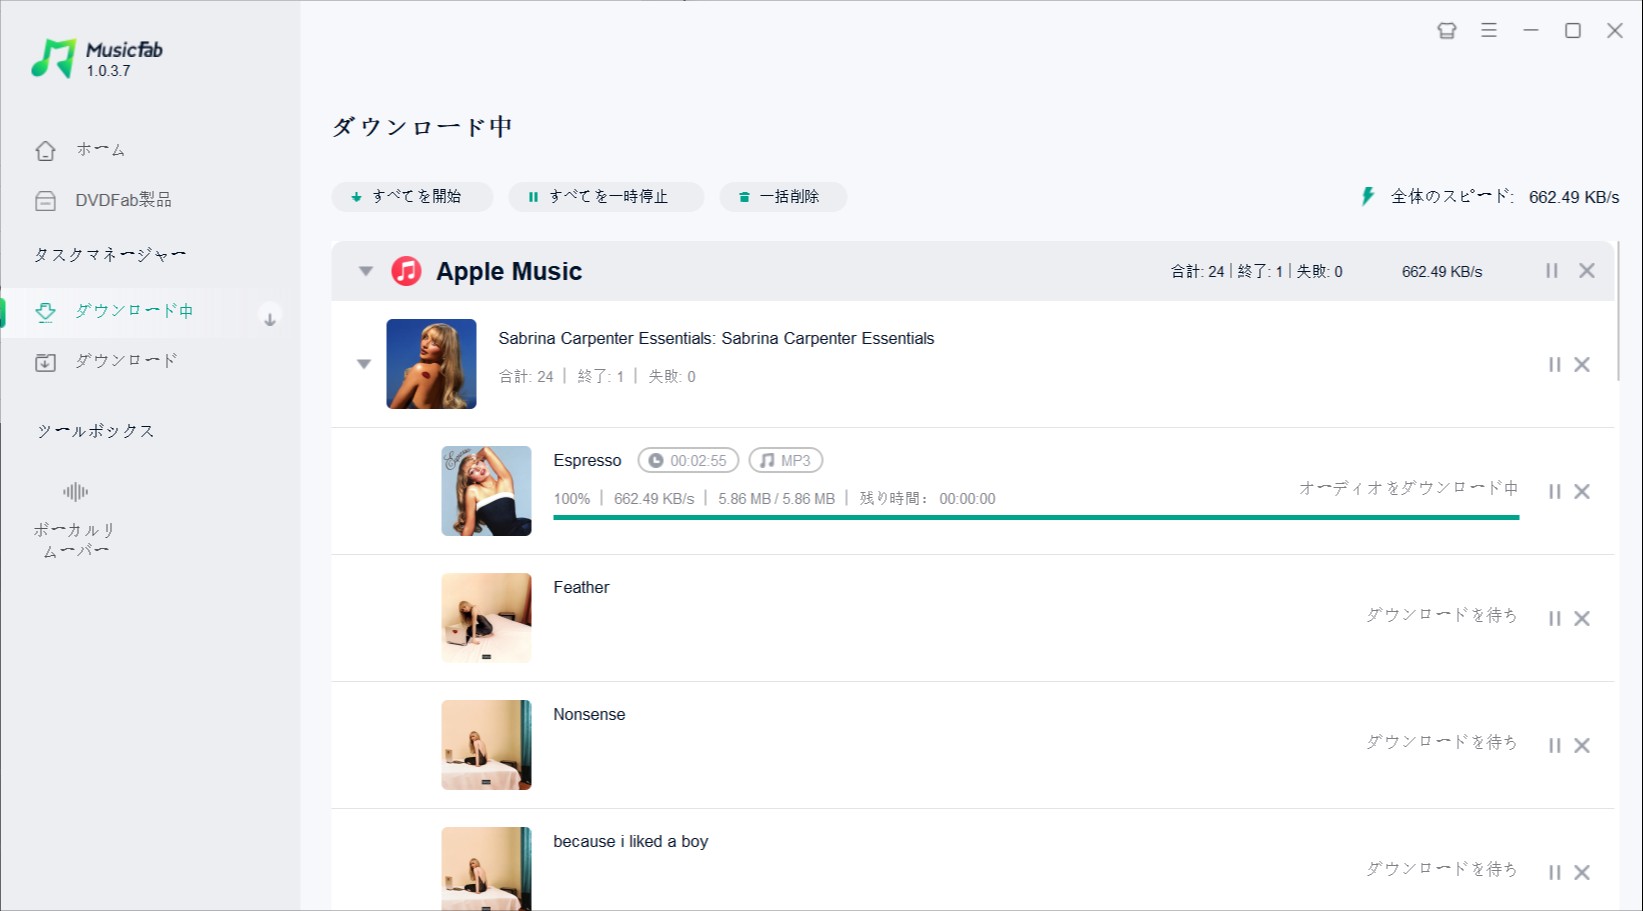The image size is (1643, 911).
Task: Click the Sabrina Carpenter Essentials album cover
Action: pyautogui.click(x=432, y=364)
